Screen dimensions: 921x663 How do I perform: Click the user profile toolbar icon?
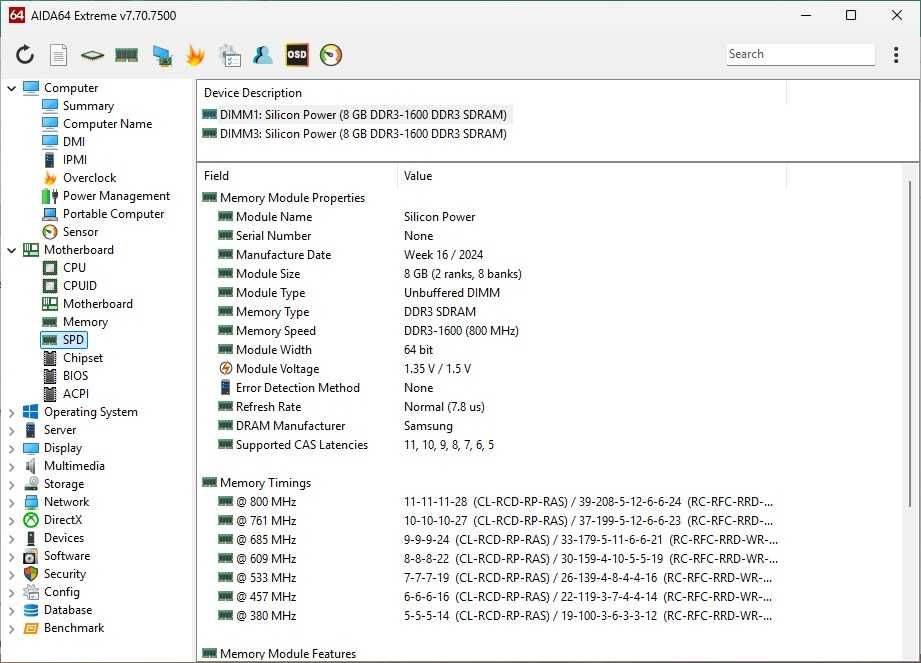tap(263, 55)
